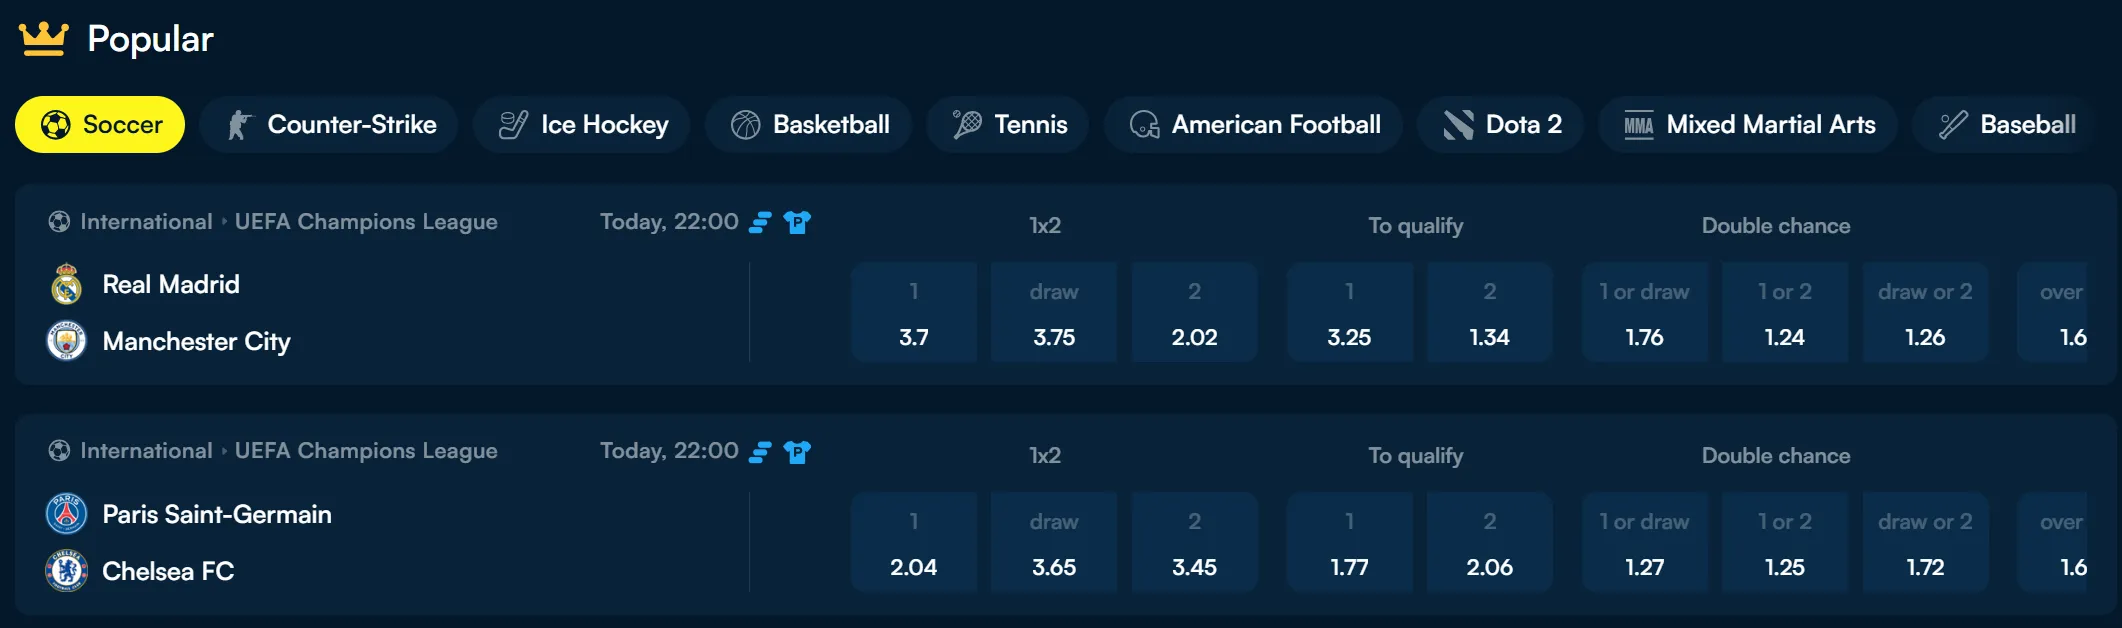Click the Basketball ball icon
2122x628 pixels.
[x=744, y=124]
